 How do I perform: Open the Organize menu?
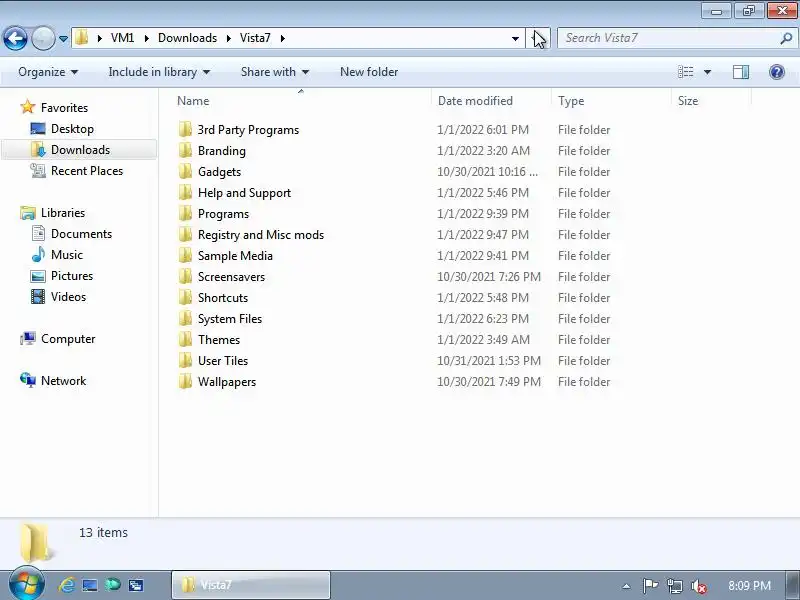pyautogui.click(x=48, y=72)
